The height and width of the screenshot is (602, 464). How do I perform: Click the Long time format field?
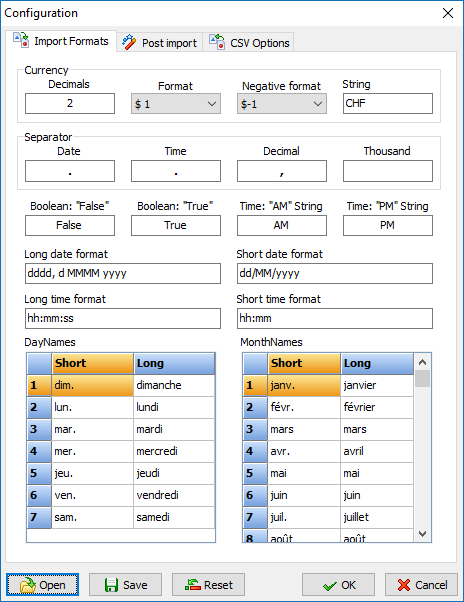click(x=123, y=318)
